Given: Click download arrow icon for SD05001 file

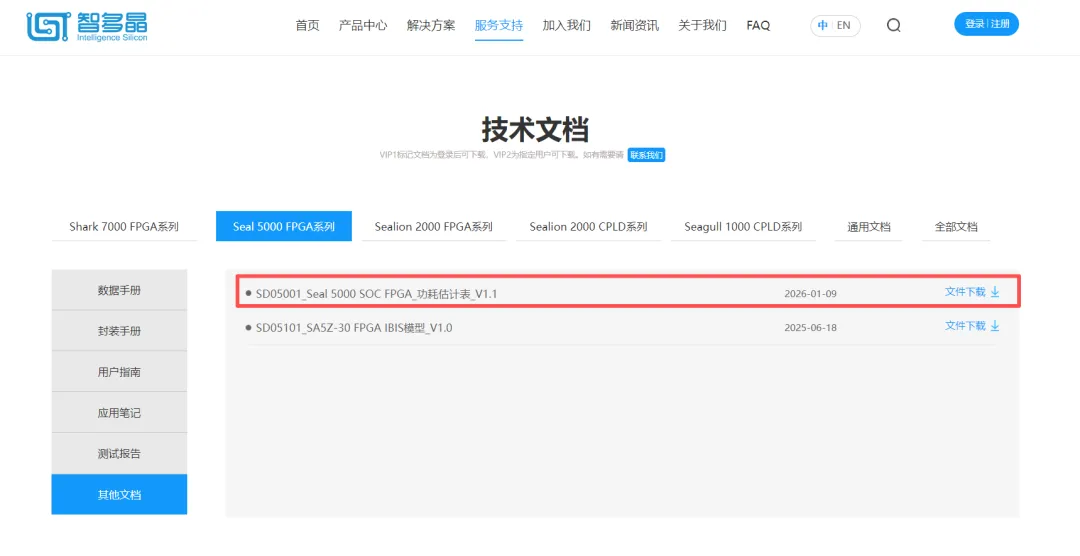Looking at the screenshot, I should (x=995, y=292).
